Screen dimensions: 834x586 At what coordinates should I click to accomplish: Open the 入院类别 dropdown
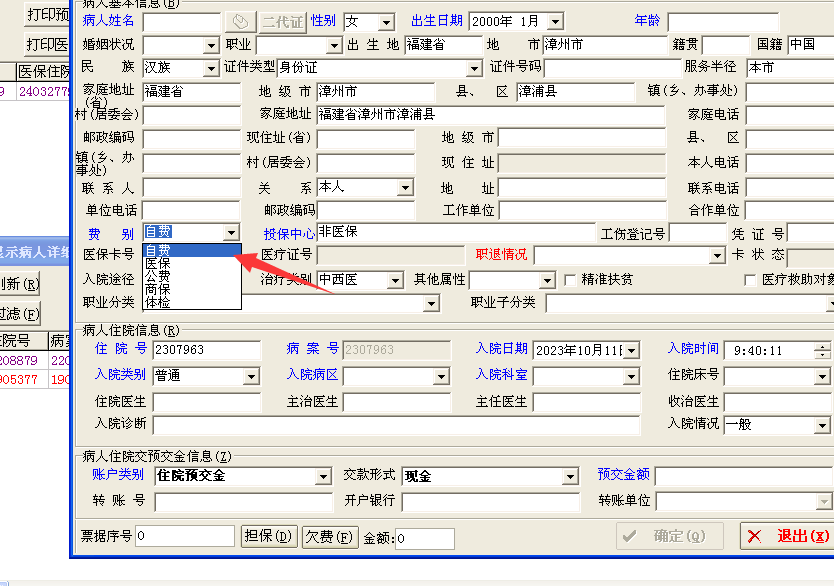[251, 377]
